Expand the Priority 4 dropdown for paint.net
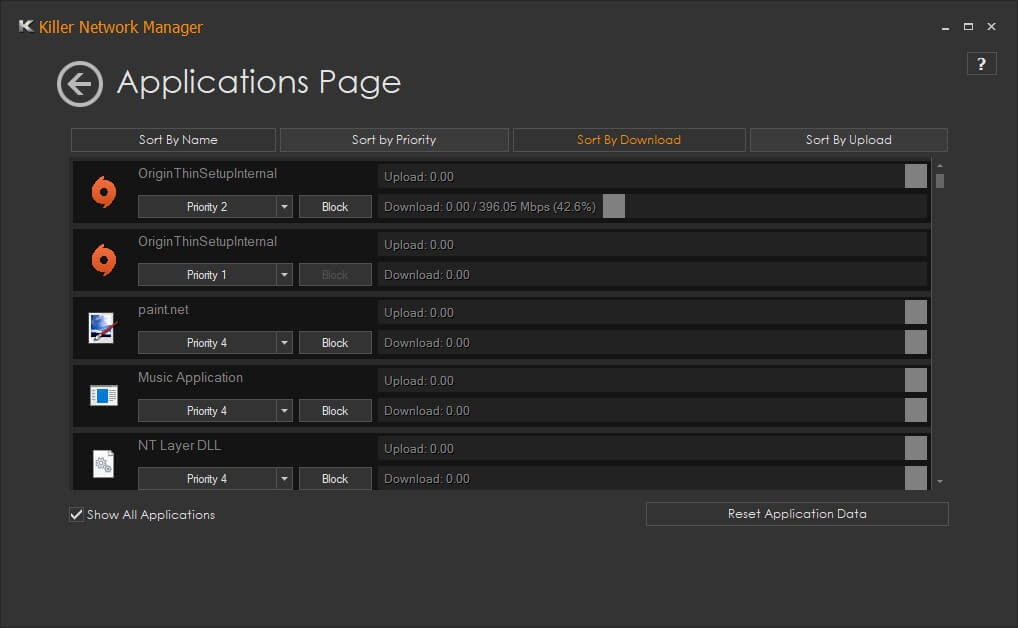 (284, 343)
